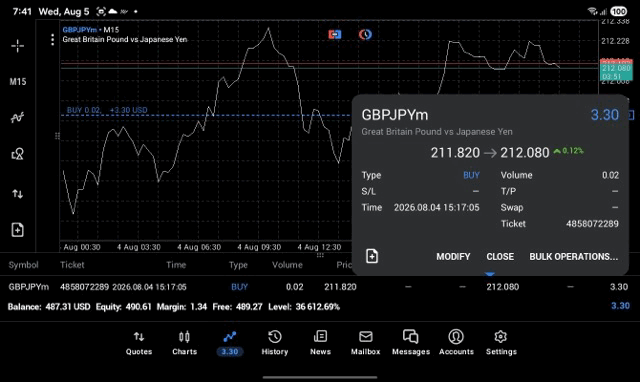The height and width of the screenshot is (382, 640).
Task: Open the indicators icon in left sidebar
Action: [18, 118]
